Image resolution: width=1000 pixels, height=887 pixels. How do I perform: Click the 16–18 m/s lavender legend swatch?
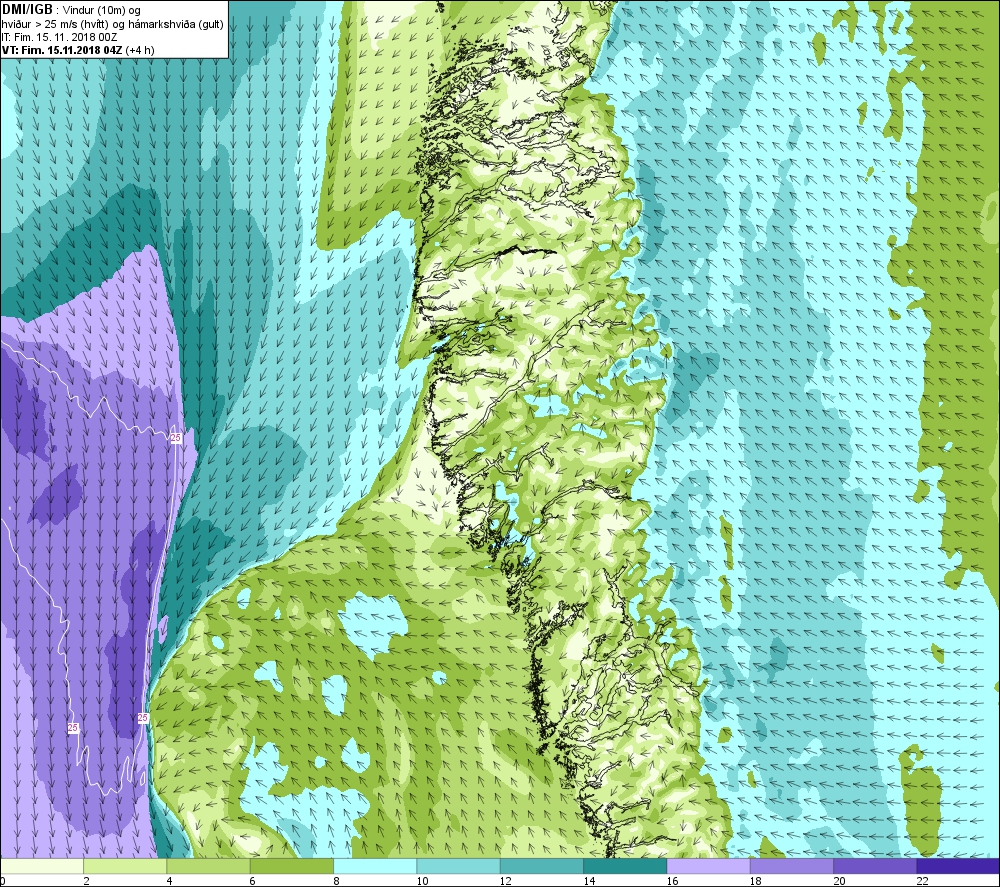(x=709, y=866)
